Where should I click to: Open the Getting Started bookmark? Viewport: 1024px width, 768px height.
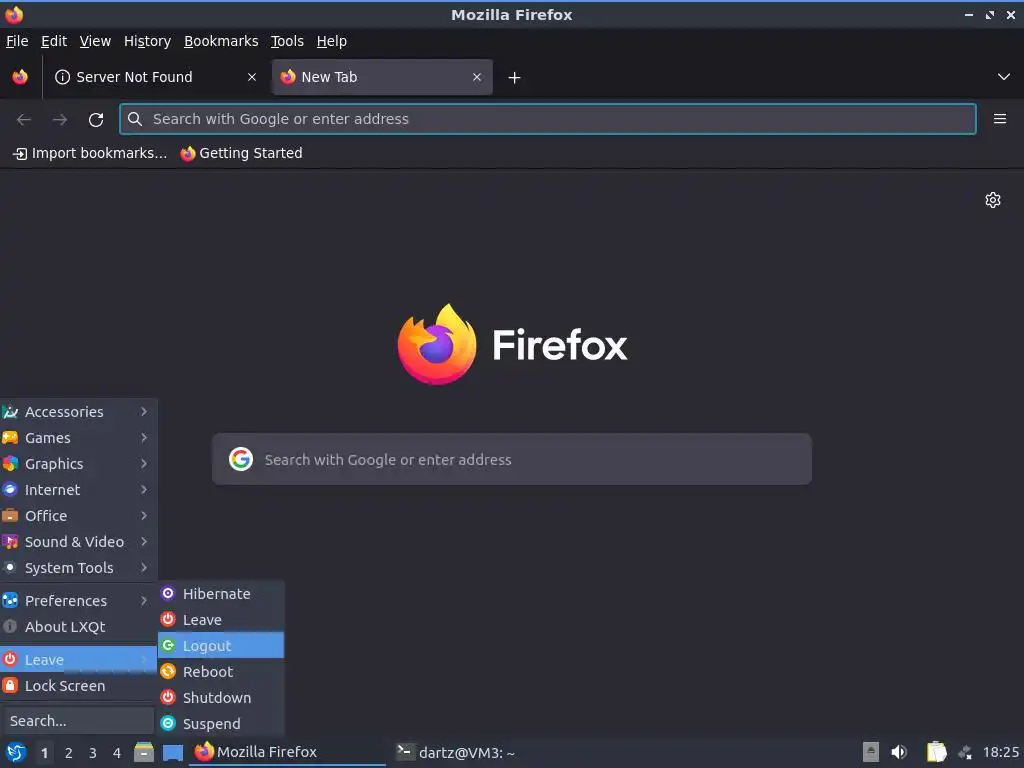click(242, 153)
